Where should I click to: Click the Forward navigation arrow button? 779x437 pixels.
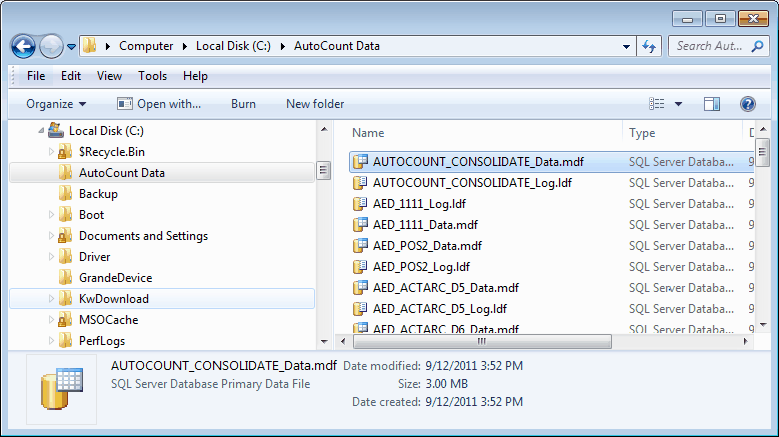point(51,47)
